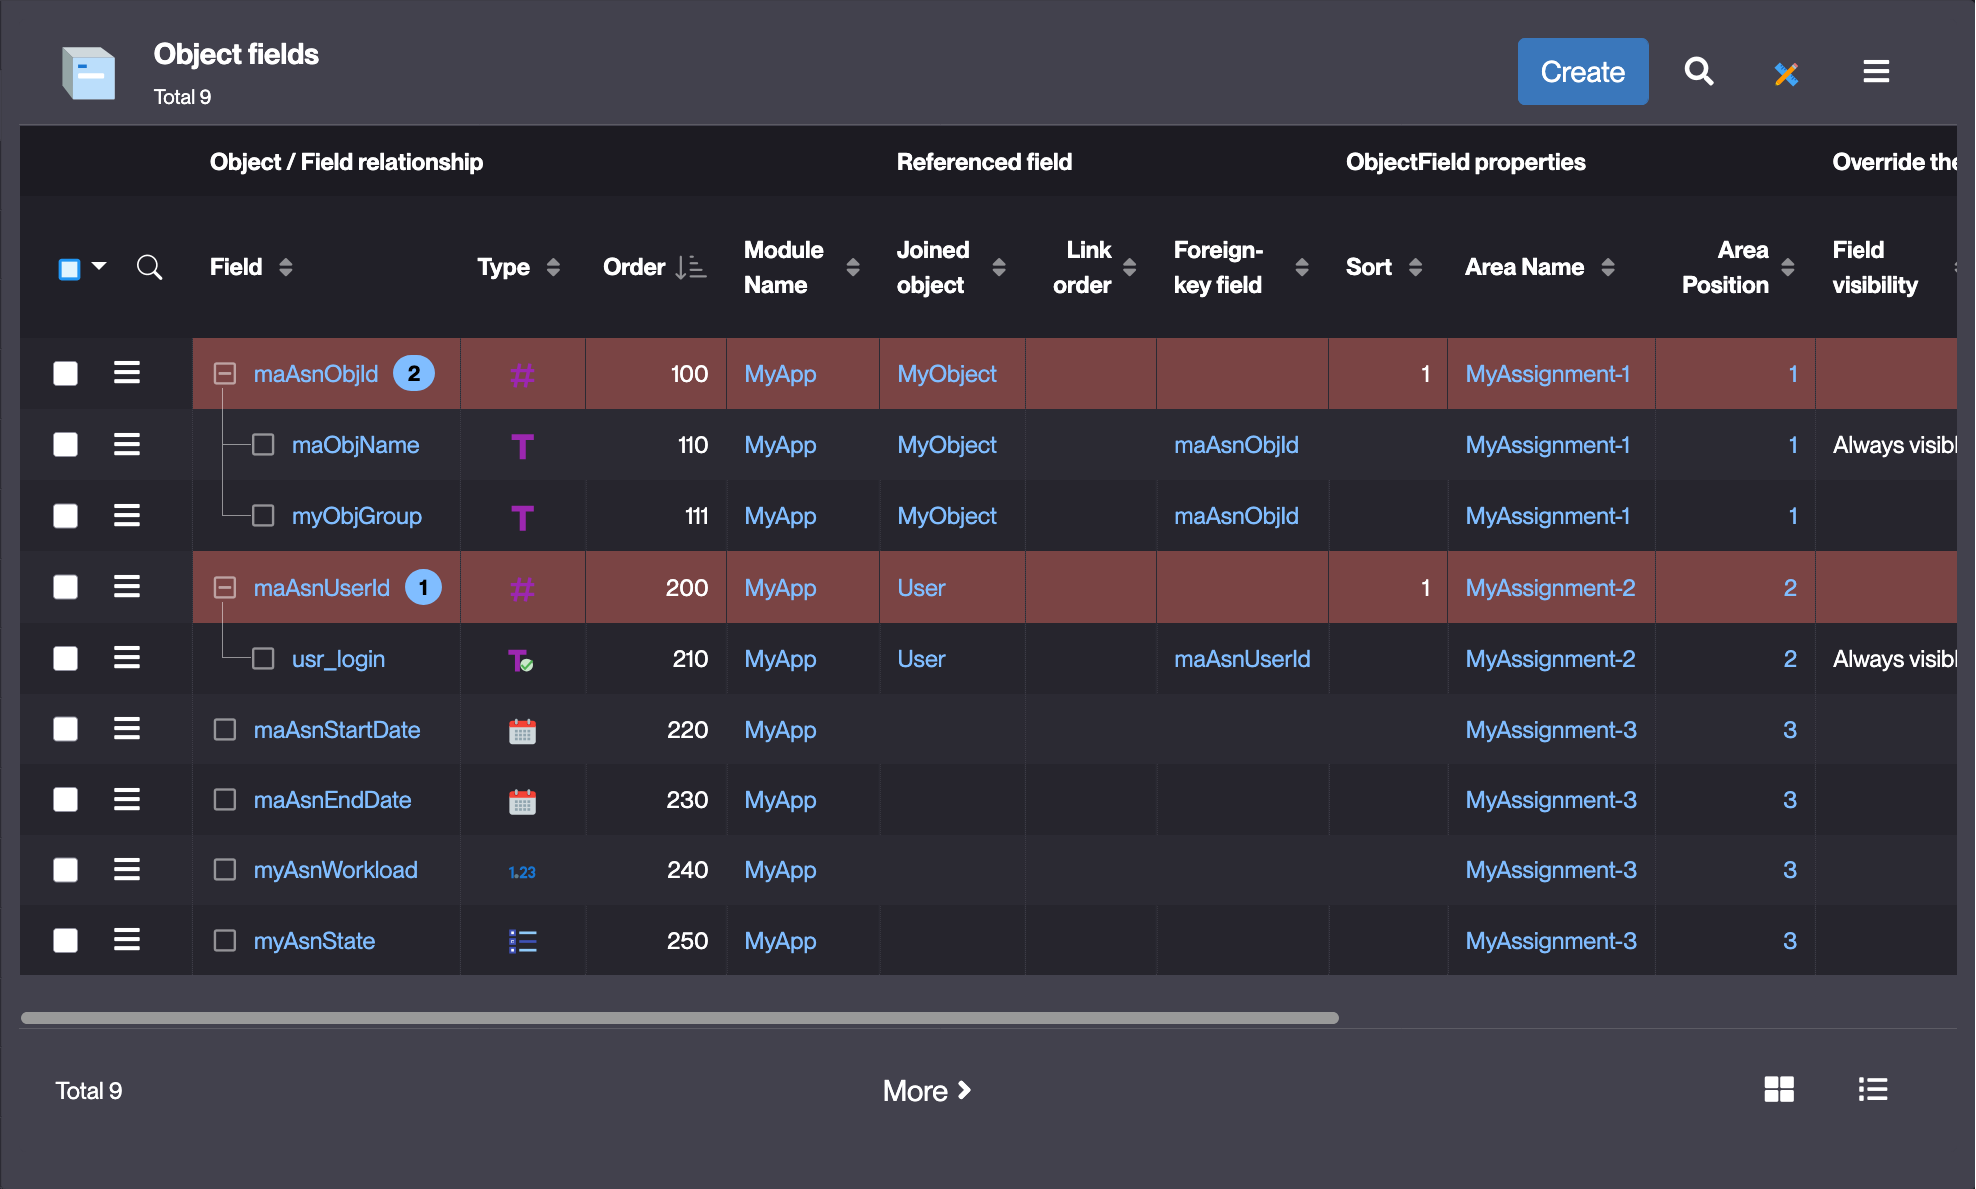Check the row checkbox for maAsnObjId

pyautogui.click(x=66, y=373)
